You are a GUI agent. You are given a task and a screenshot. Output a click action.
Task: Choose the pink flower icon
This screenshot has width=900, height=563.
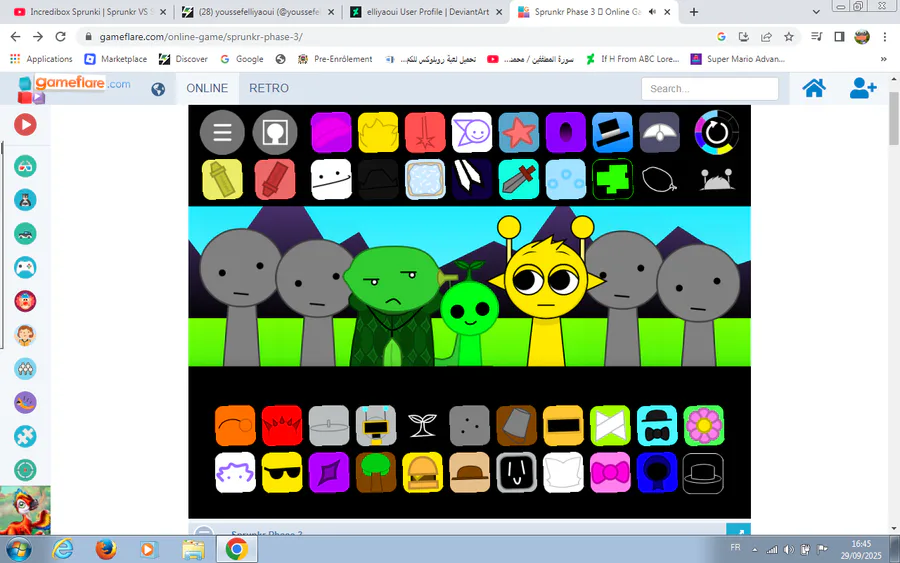click(x=704, y=426)
